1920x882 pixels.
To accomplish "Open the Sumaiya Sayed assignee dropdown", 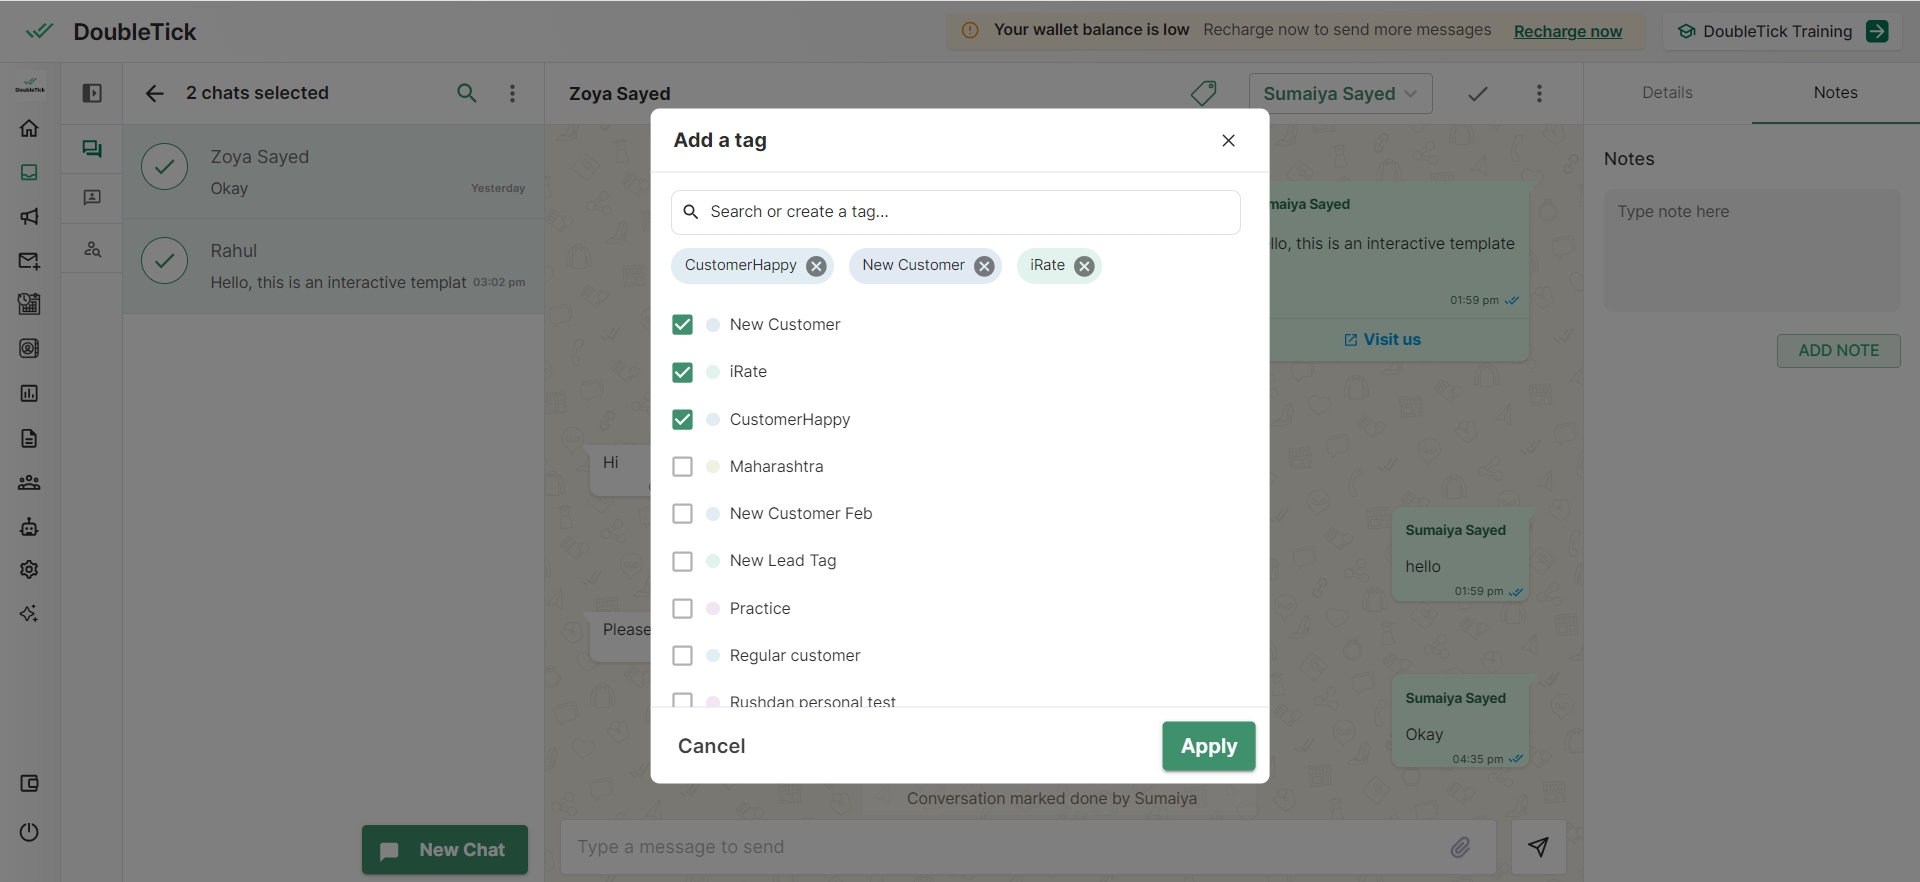I will tap(1340, 93).
